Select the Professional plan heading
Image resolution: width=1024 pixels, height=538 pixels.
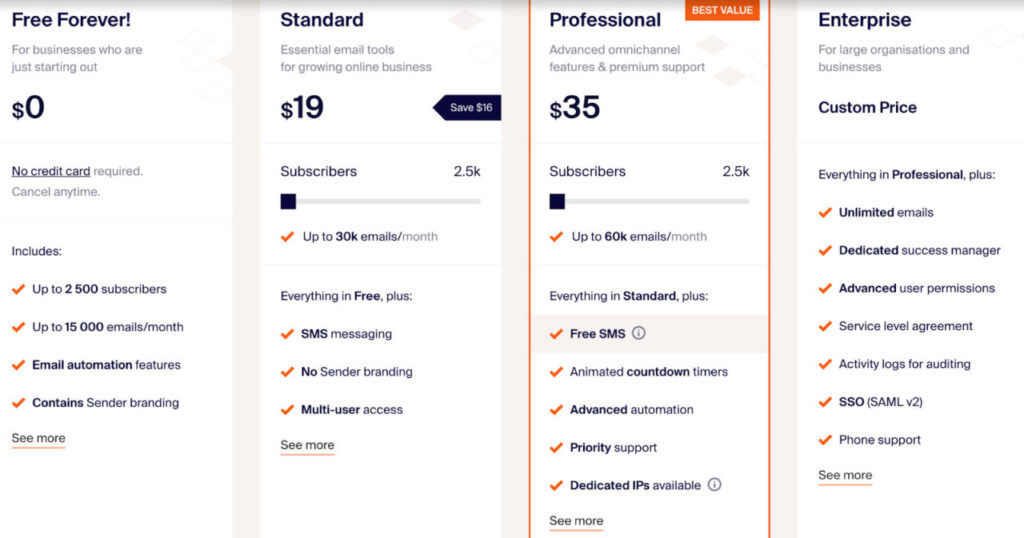pos(605,20)
